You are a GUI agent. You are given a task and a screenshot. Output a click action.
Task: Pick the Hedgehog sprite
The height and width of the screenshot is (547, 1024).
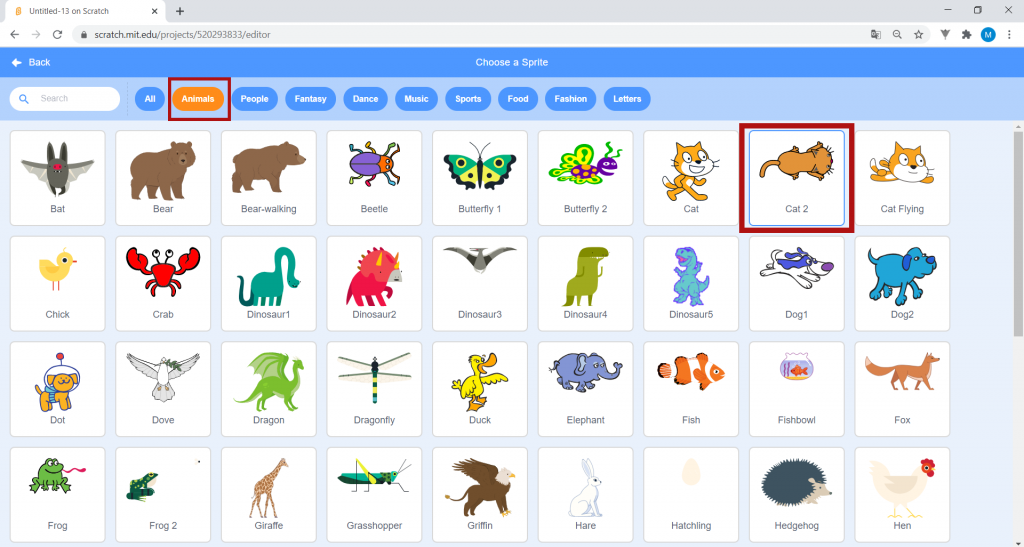click(x=797, y=495)
